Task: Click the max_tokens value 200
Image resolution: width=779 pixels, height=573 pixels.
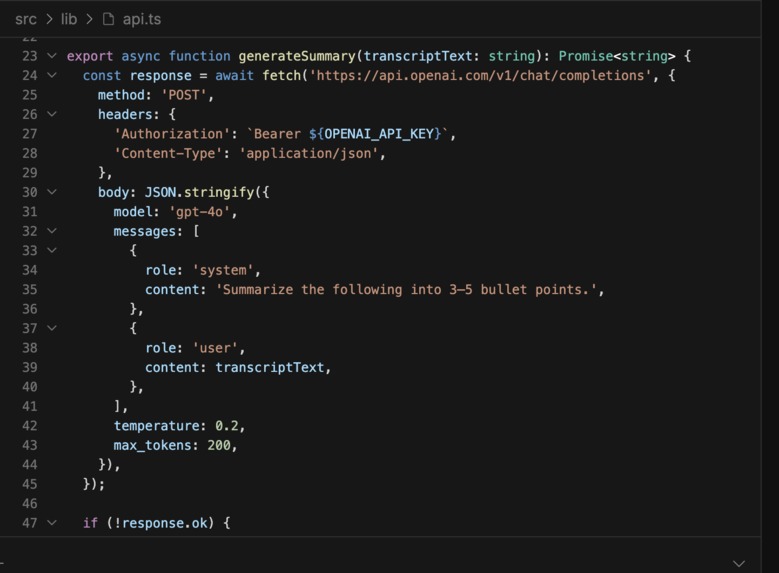Action: (219, 445)
